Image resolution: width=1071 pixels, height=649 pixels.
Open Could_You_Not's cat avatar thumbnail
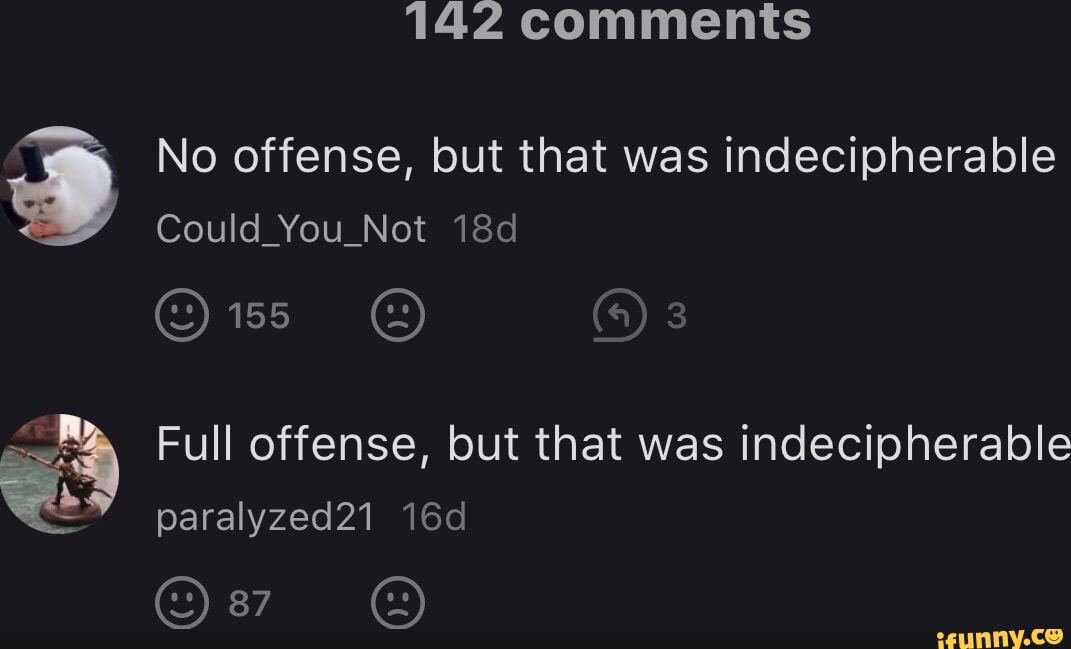pos(60,188)
